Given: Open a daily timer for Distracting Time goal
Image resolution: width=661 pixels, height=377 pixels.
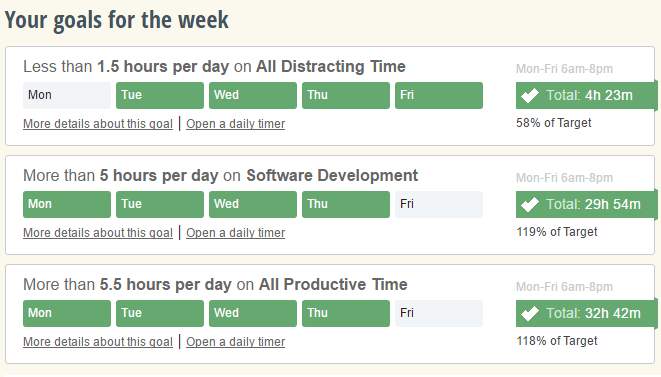Looking at the screenshot, I should (x=236, y=124).
